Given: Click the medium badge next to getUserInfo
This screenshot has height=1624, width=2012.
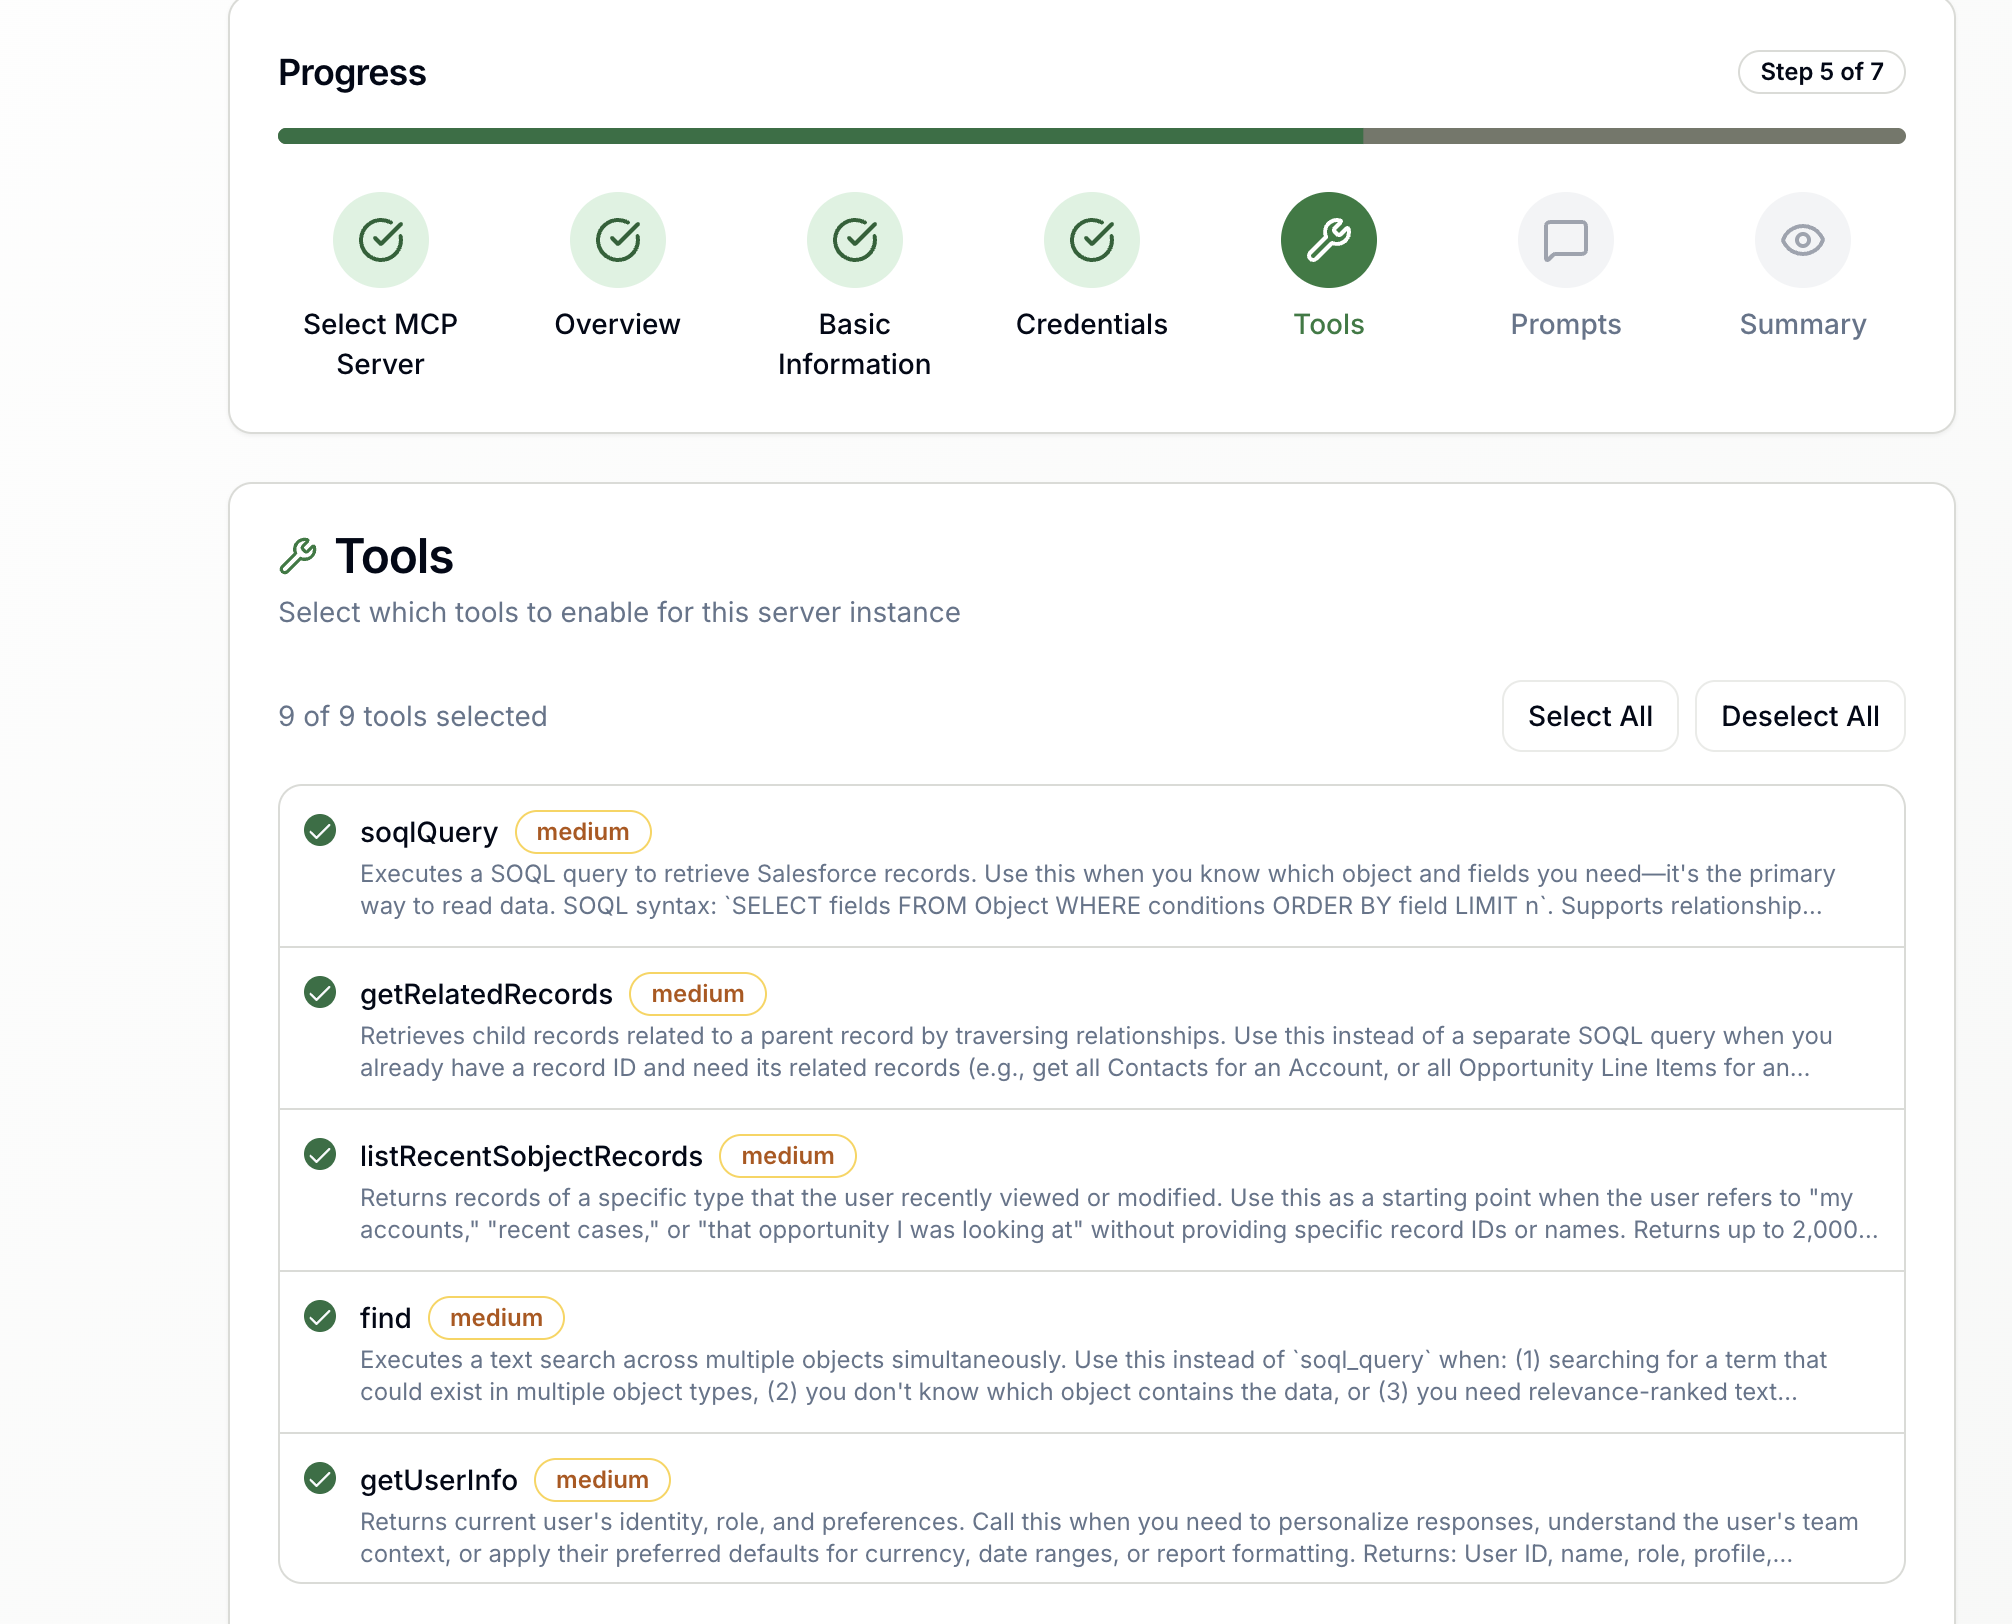Looking at the screenshot, I should tap(602, 1480).
